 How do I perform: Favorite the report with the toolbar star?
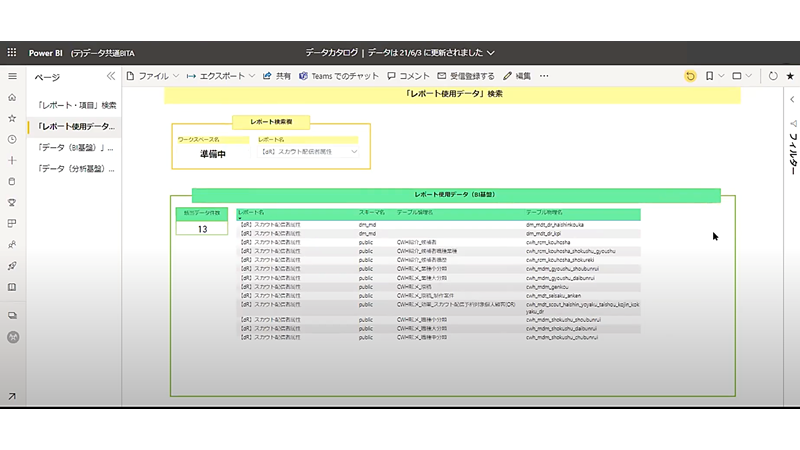[x=790, y=76]
